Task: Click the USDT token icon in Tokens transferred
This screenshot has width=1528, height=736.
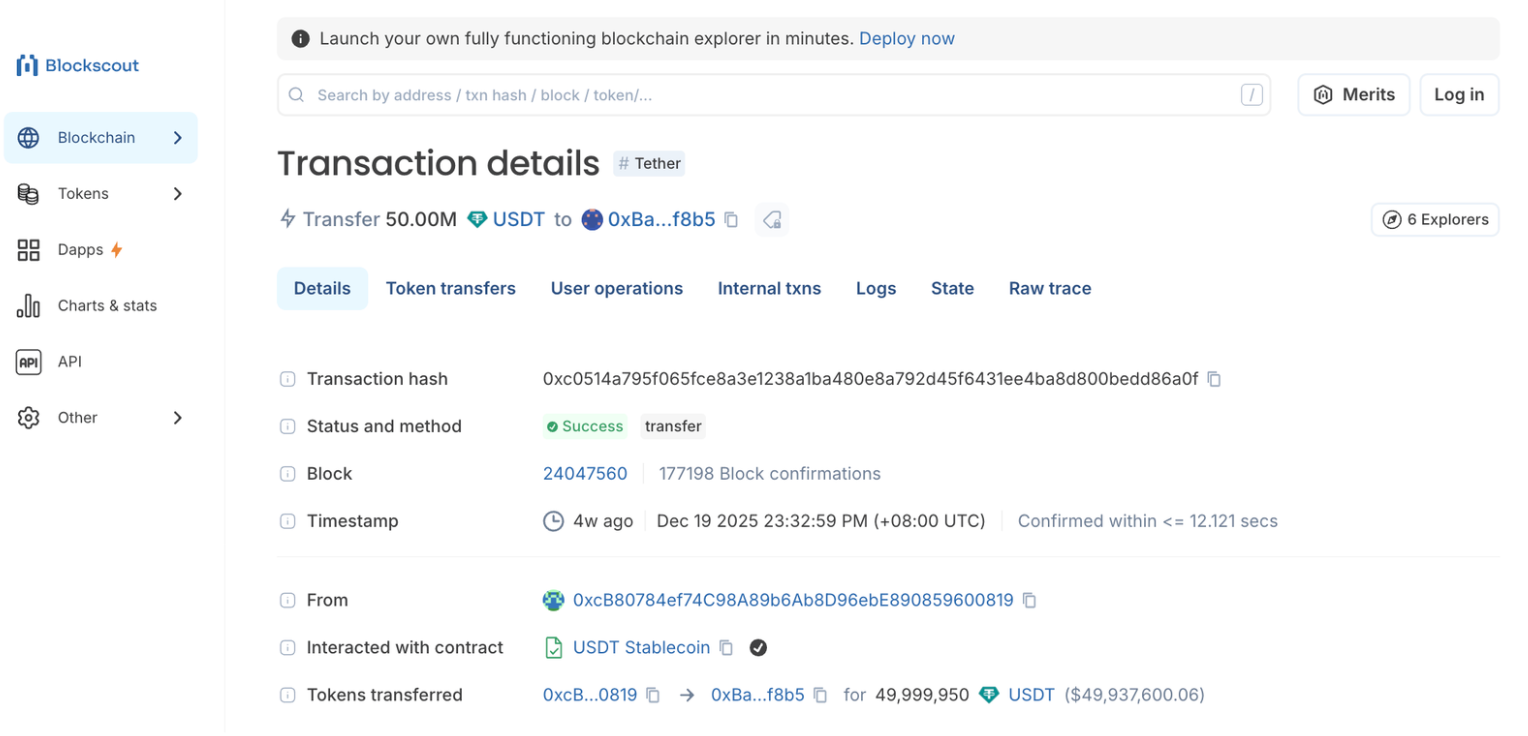Action: coord(989,694)
